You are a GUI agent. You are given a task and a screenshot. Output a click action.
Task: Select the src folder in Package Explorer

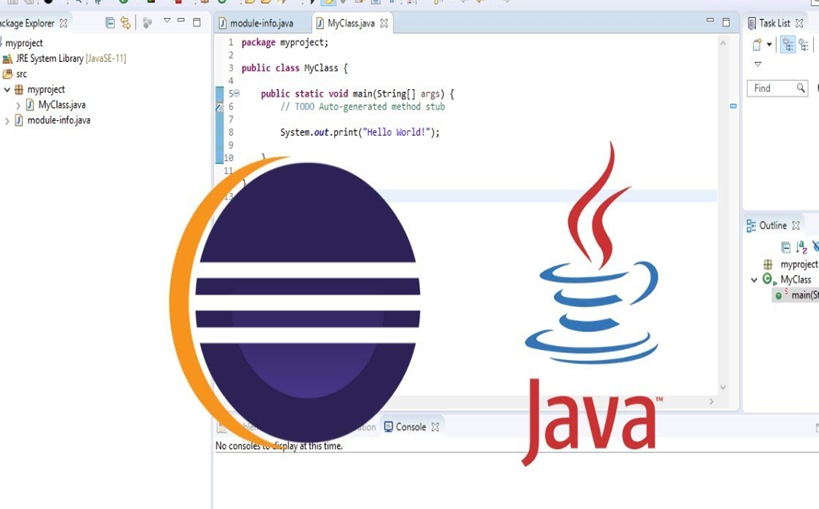(21, 74)
